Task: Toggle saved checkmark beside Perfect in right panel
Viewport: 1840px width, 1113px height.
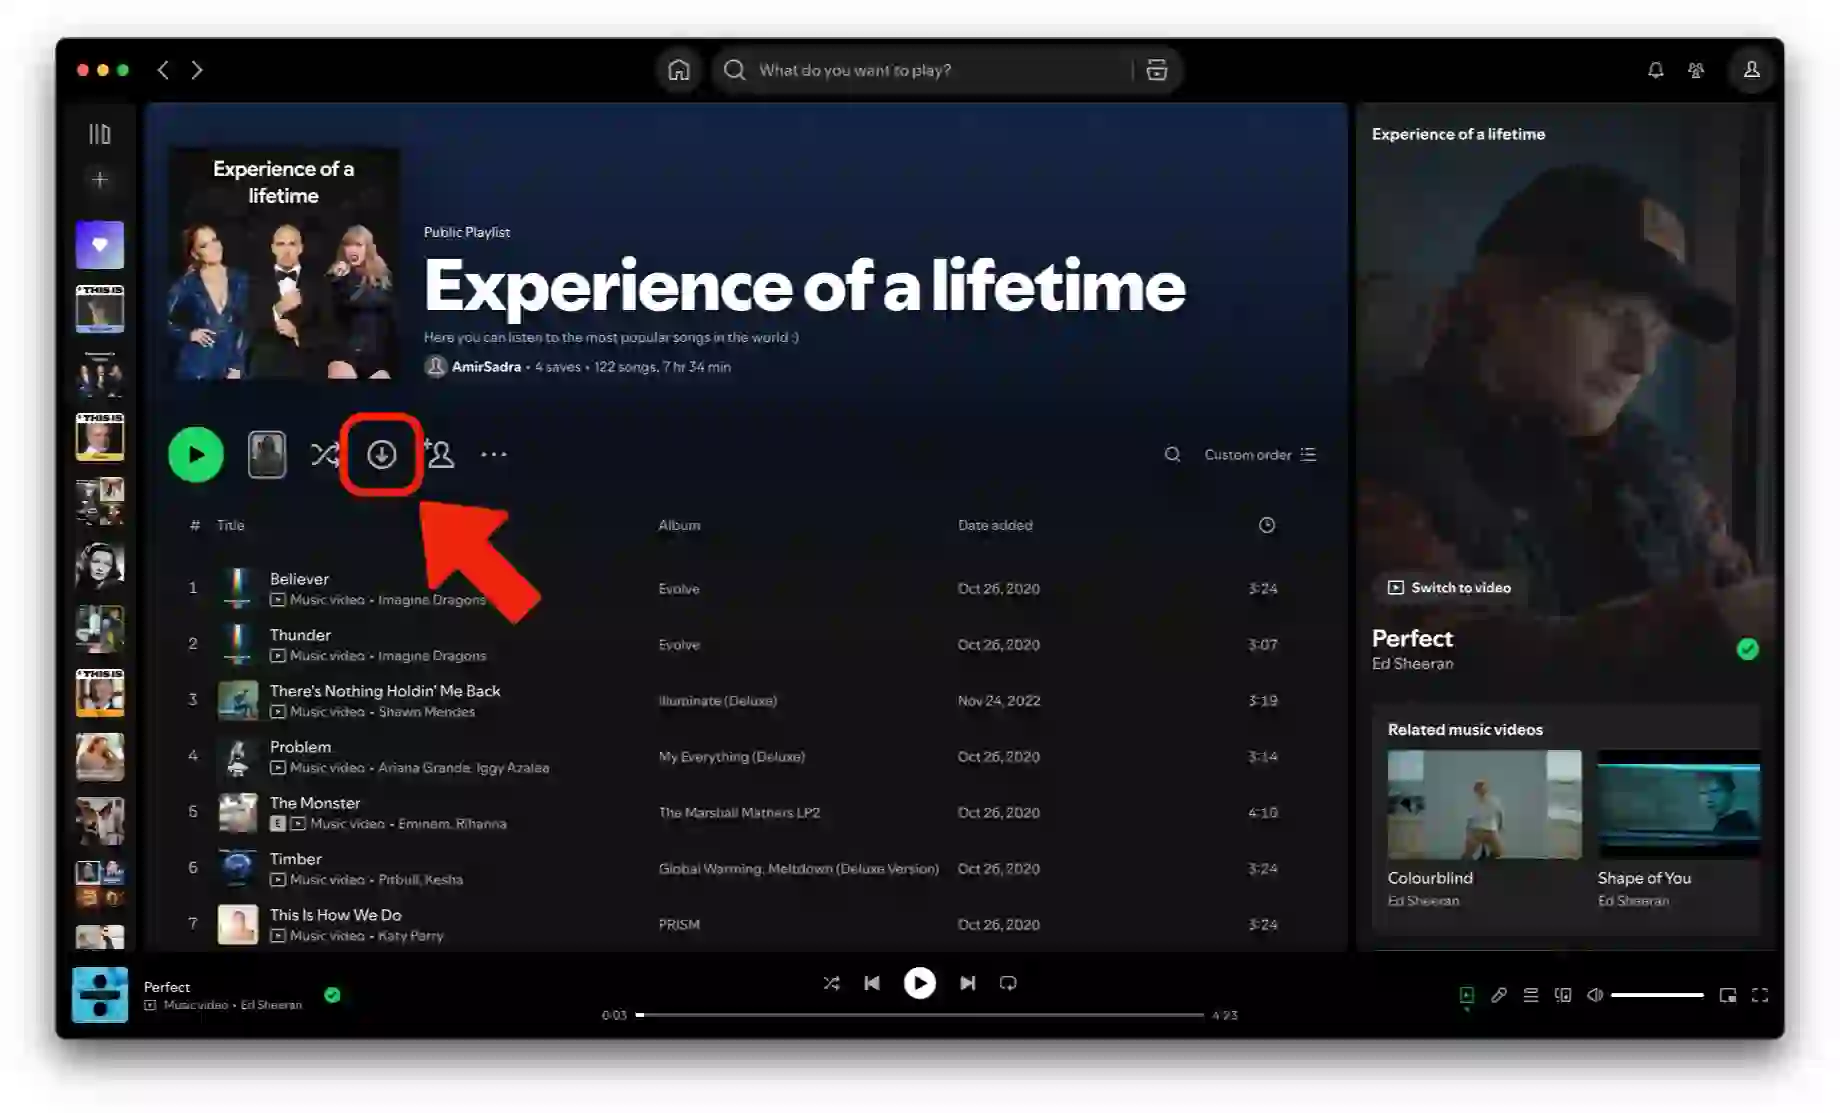Action: (x=1748, y=649)
